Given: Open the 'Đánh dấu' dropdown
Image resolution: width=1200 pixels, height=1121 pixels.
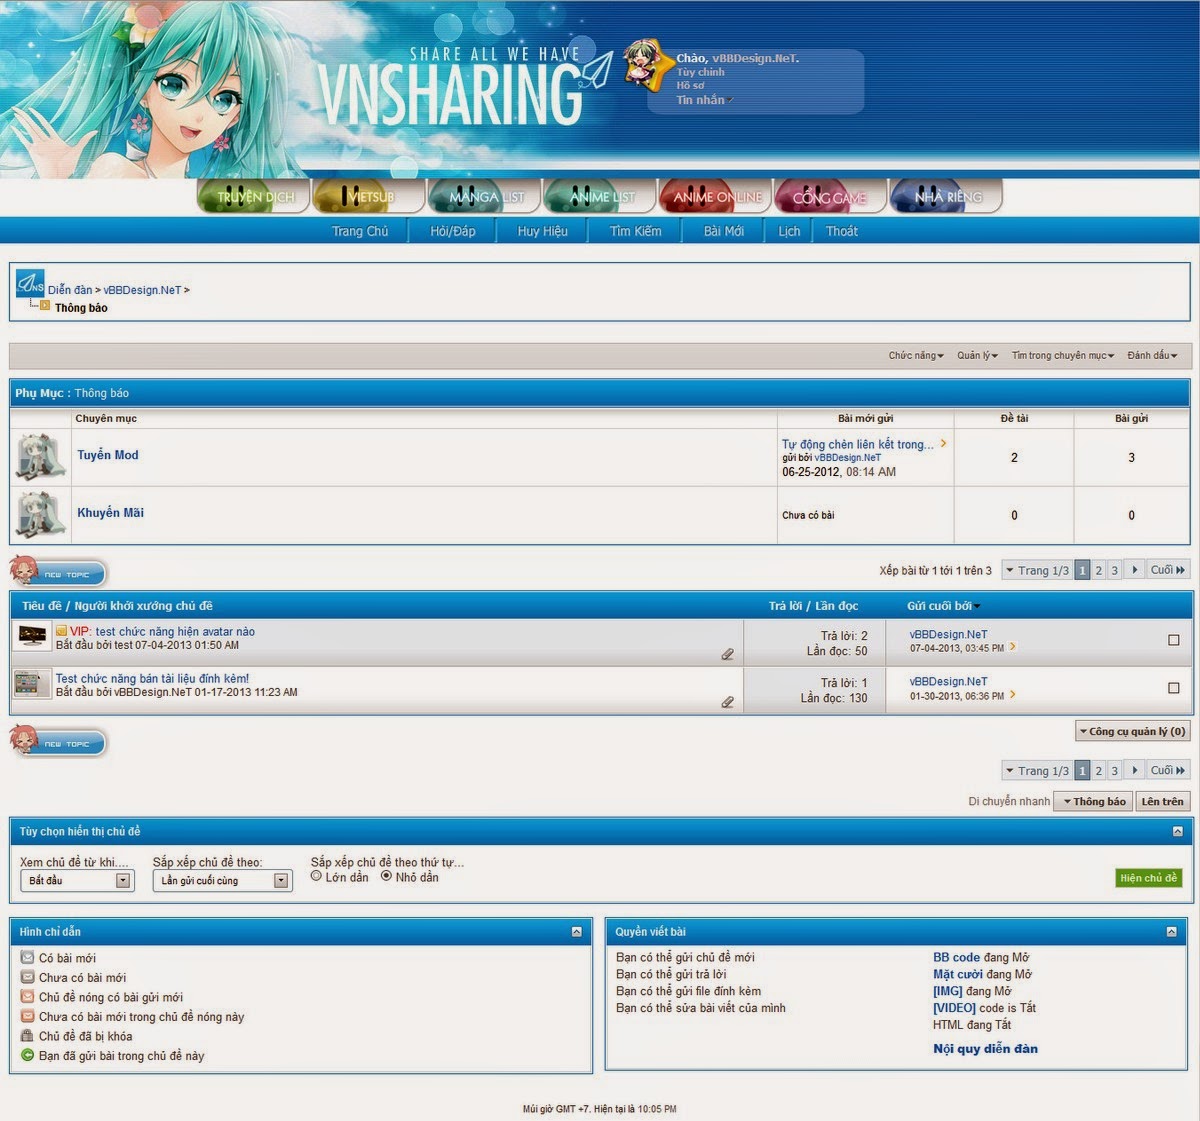Looking at the screenshot, I should 1152,355.
